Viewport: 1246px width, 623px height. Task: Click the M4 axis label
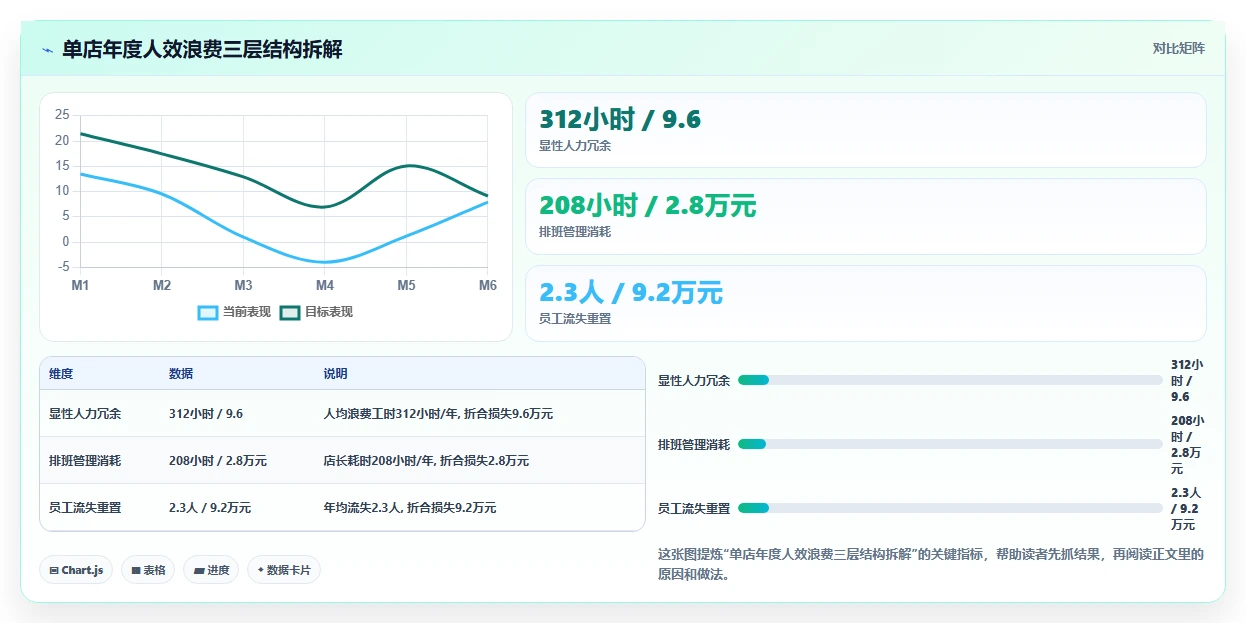click(x=325, y=285)
